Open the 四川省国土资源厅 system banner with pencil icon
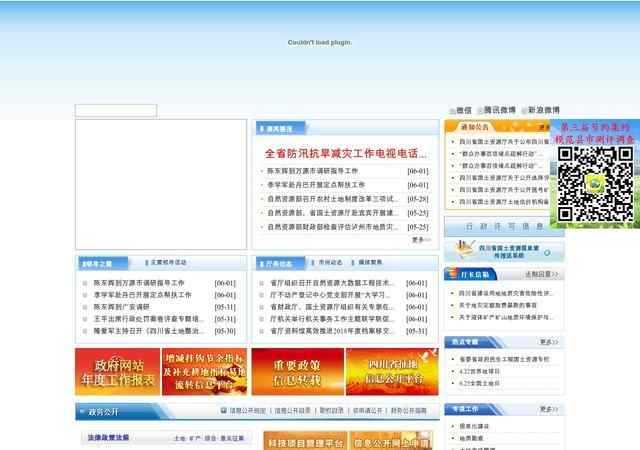The width and height of the screenshot is (640, 450). tap(504, 251)
